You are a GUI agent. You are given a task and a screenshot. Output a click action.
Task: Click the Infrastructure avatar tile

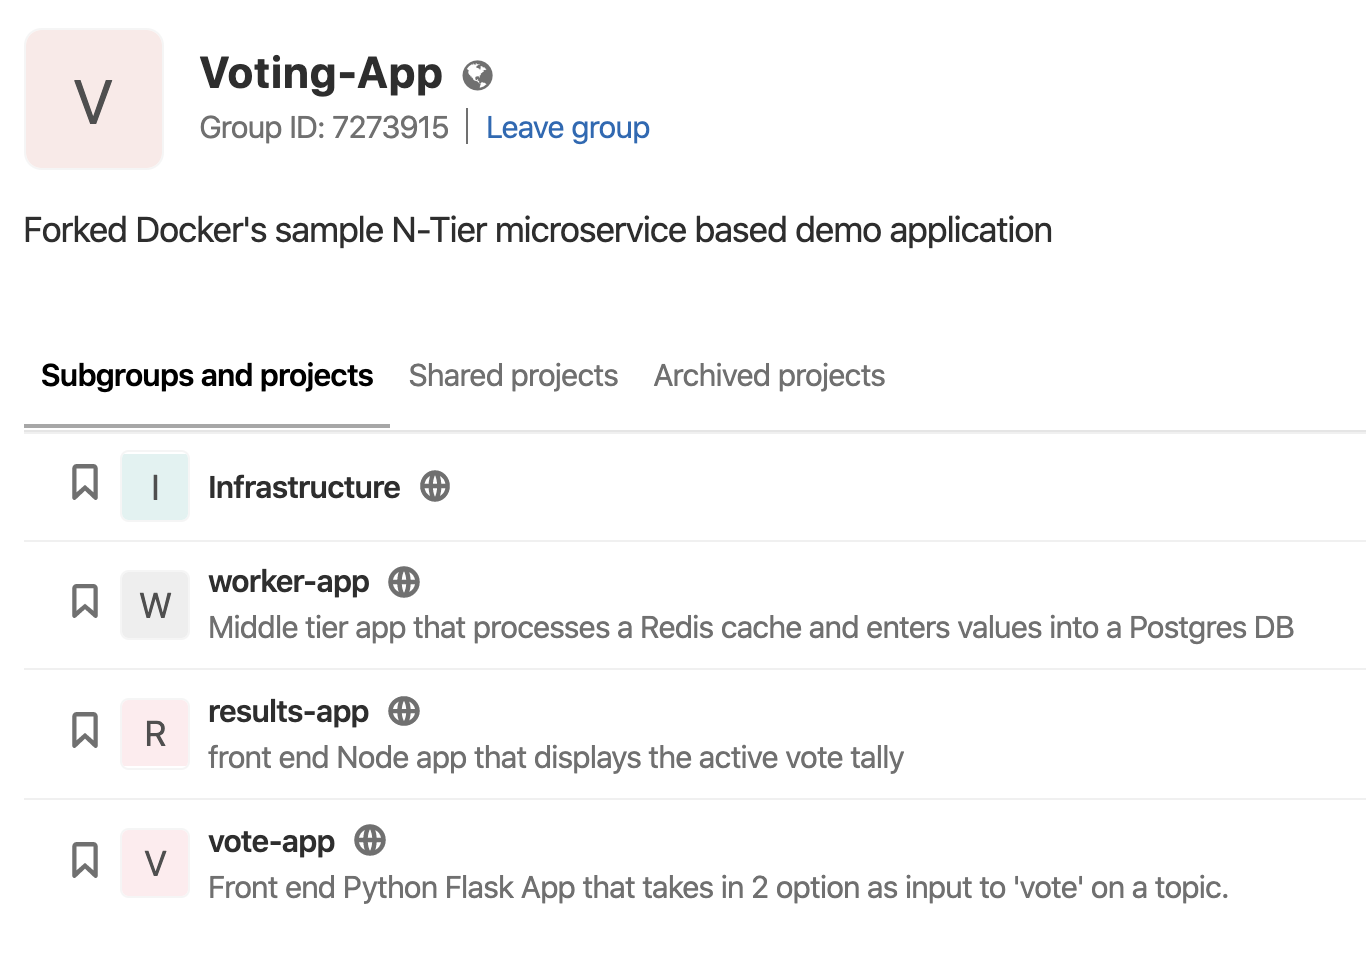pos(155,487)
